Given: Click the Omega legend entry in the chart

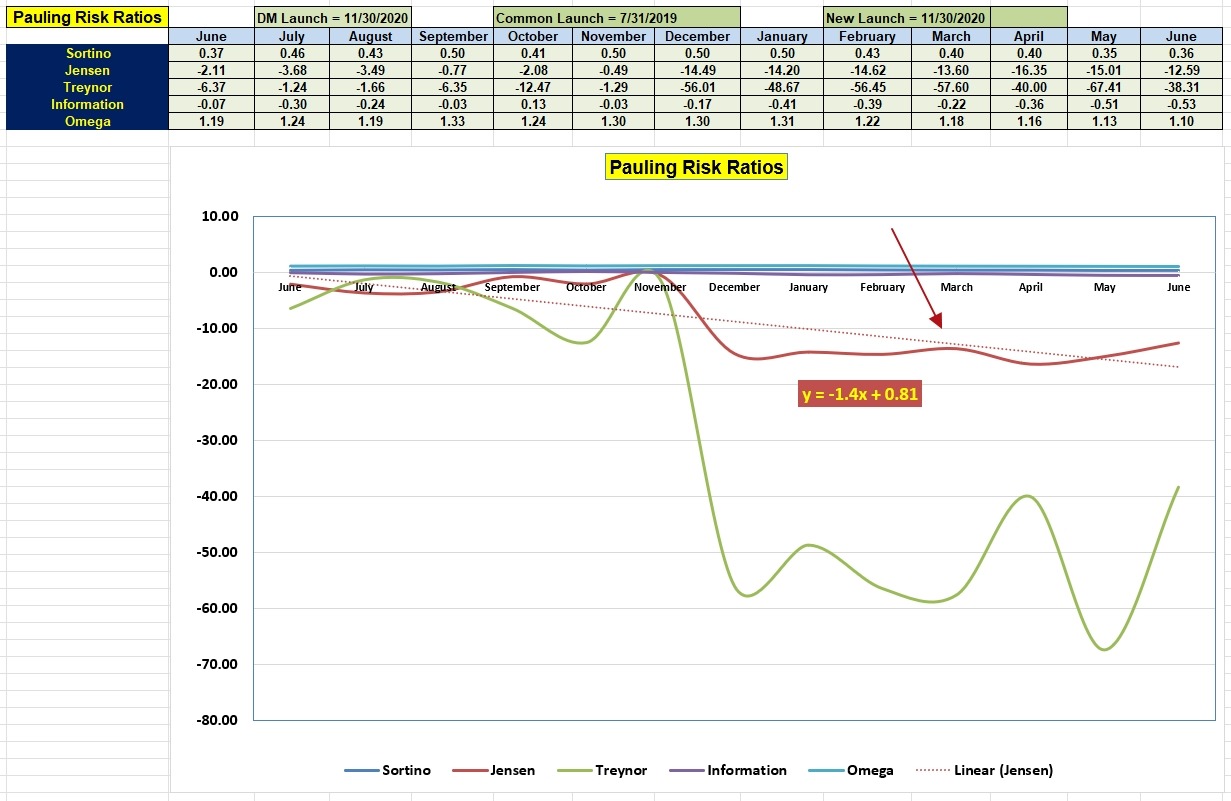Looking at the screenshot, I should tap(852, 770).
